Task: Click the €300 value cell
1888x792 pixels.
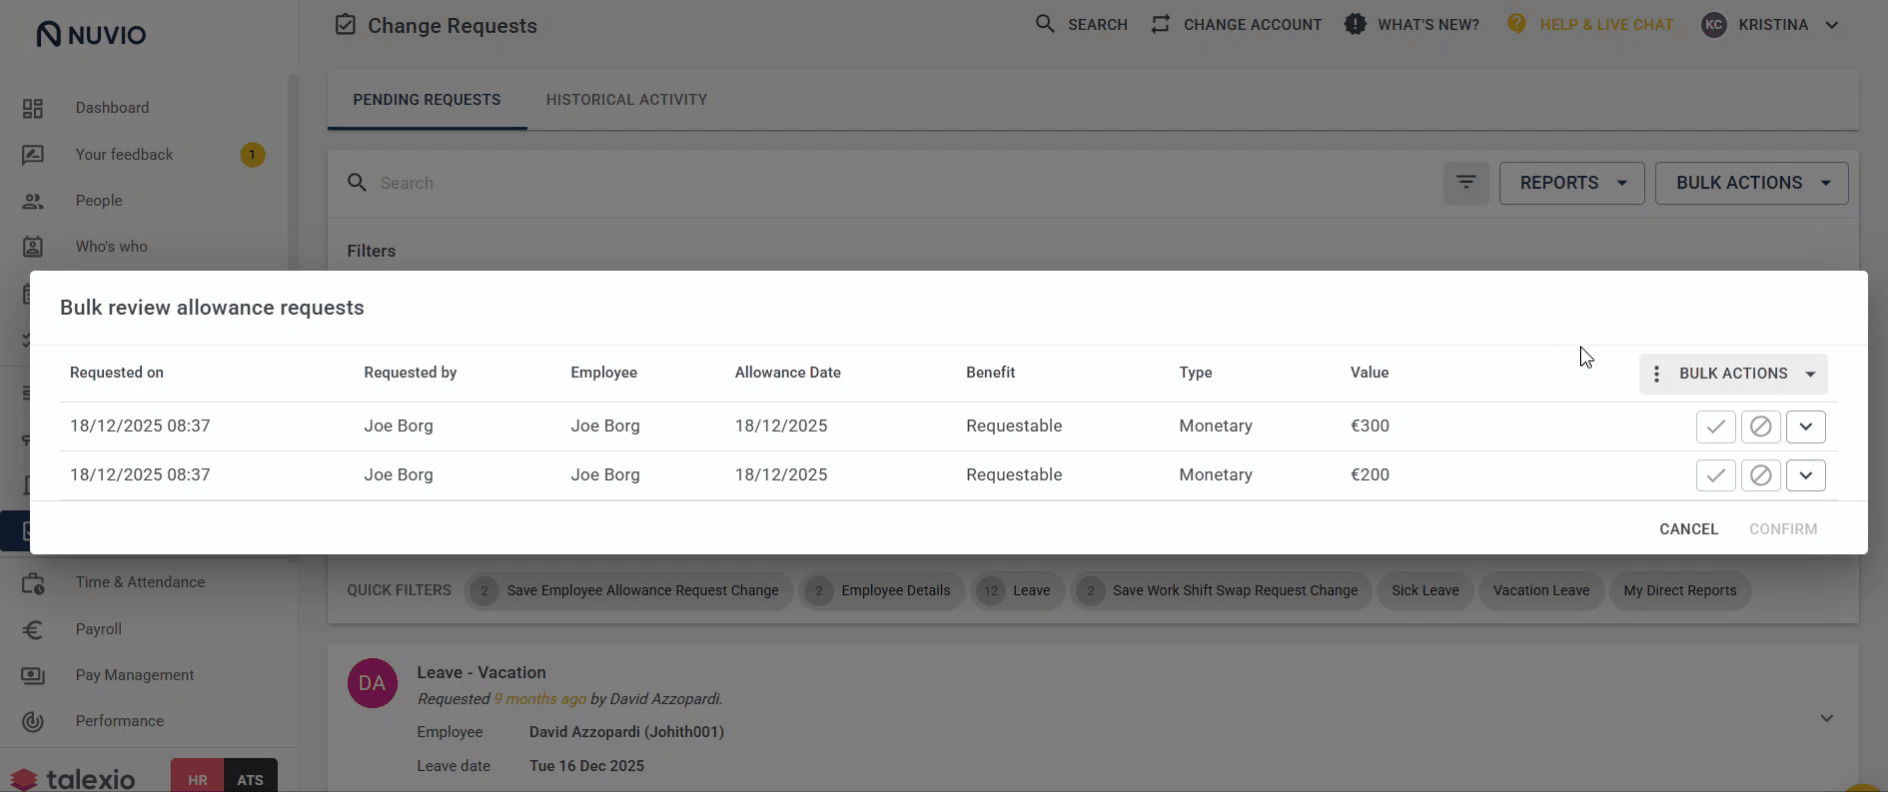Action: tap(1369, 426)
